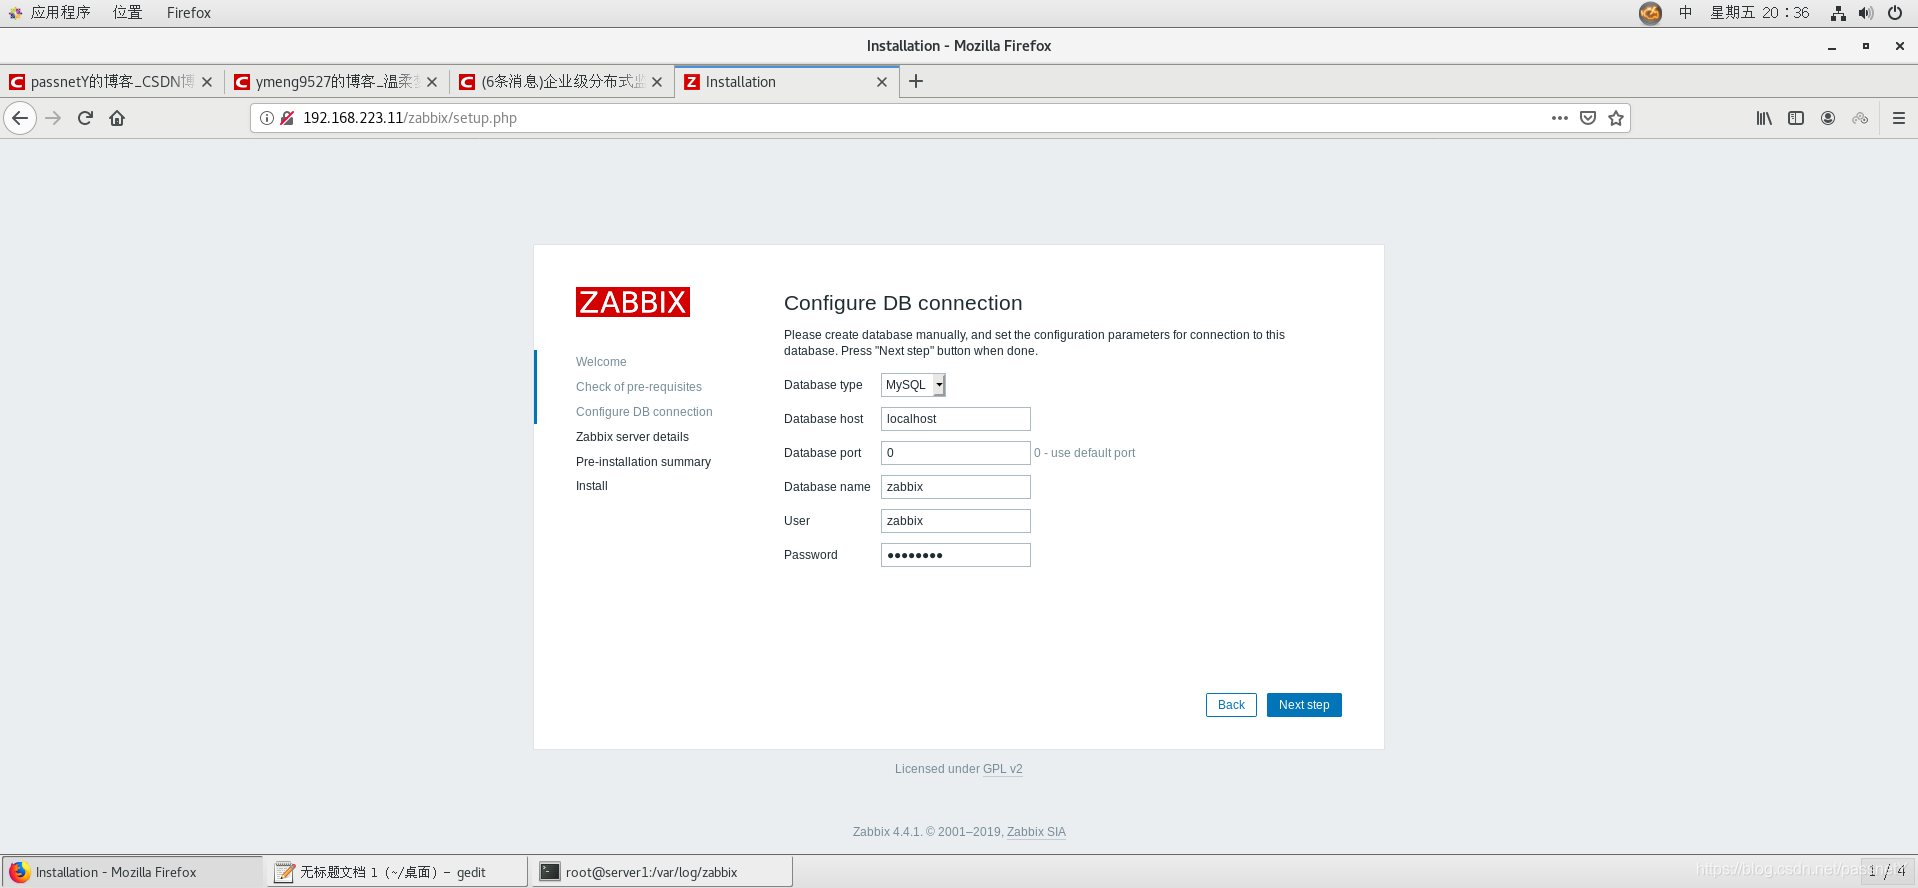Close the passnetY blog tab
1918x888 pixels.
(x=207, y=82)
